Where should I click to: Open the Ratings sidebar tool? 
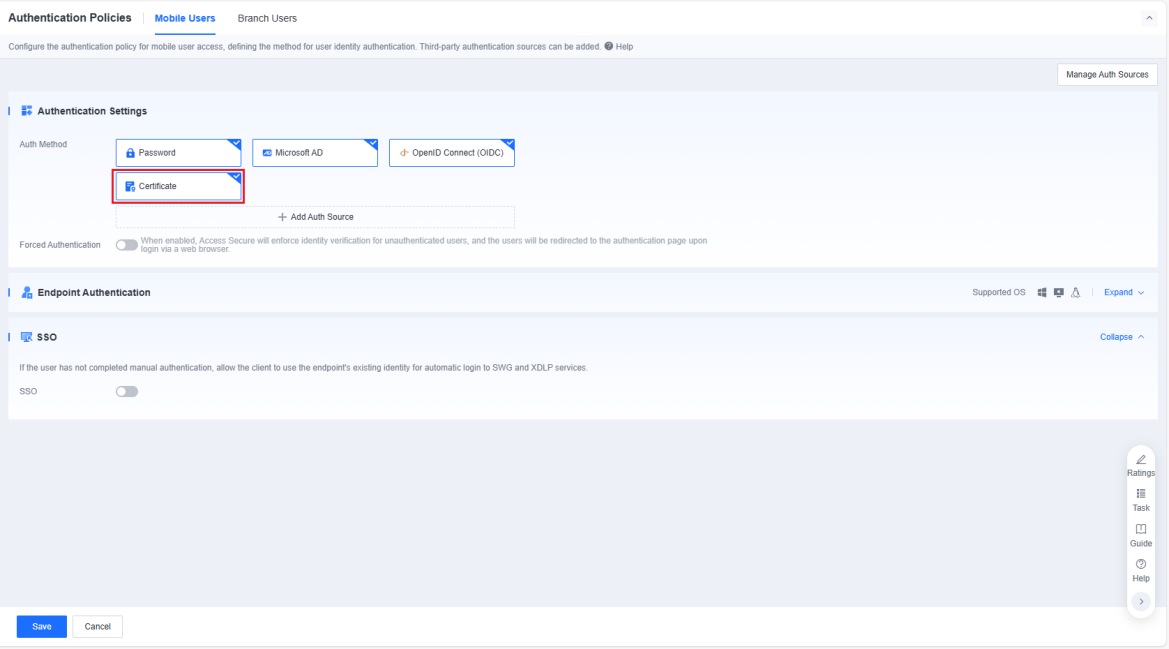[1141, 466]
